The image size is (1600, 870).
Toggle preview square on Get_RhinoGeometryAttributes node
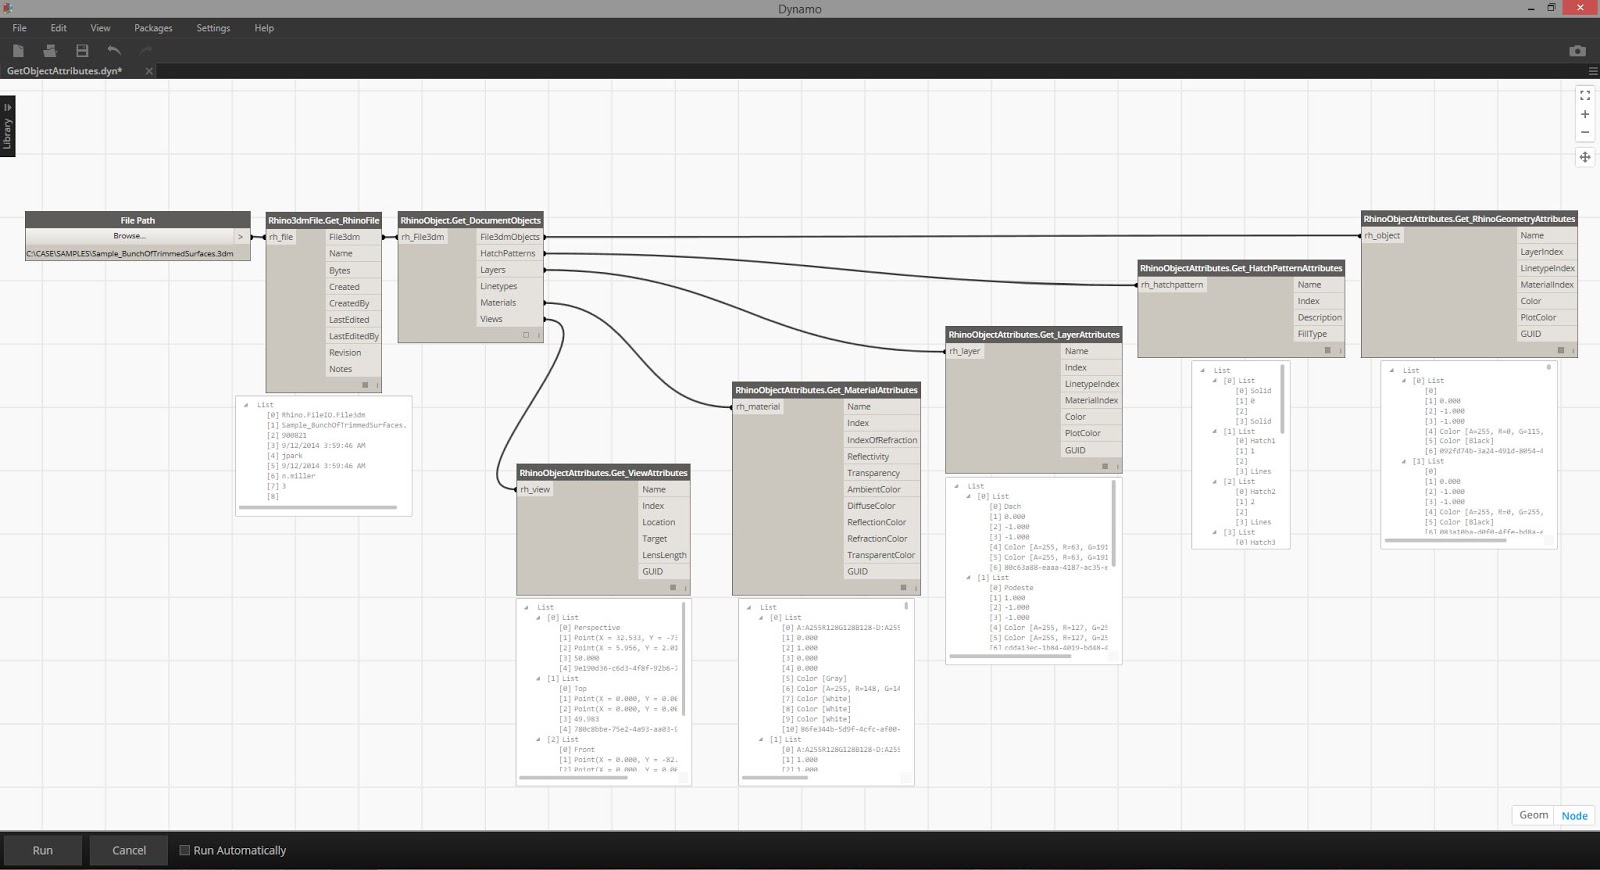1560,350
